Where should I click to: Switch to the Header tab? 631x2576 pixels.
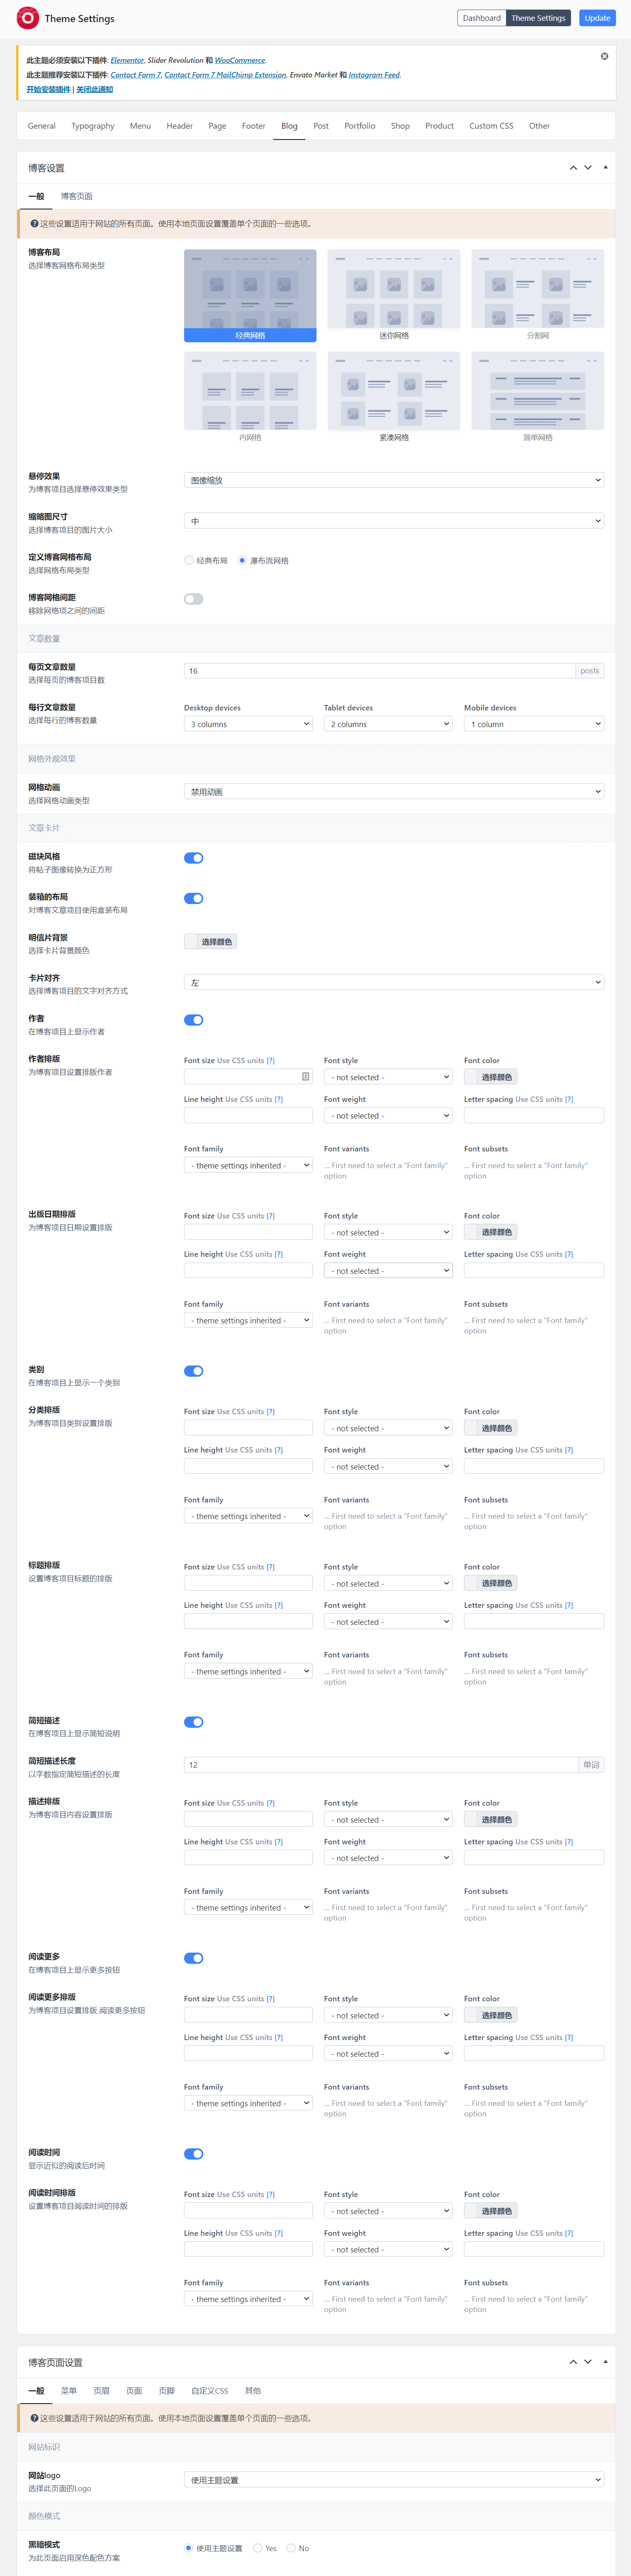[180, 126]
